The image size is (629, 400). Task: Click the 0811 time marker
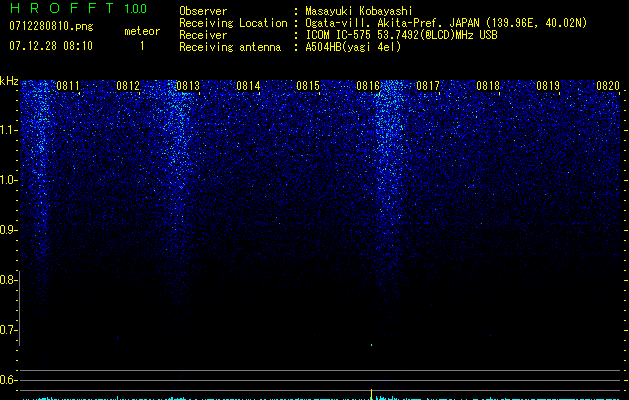click(x=68, y=86)
